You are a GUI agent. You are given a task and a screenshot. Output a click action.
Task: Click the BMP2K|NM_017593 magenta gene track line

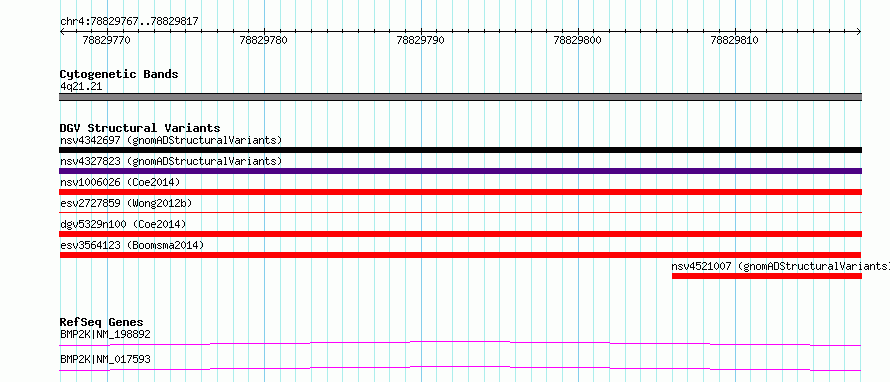click(460, 368)
